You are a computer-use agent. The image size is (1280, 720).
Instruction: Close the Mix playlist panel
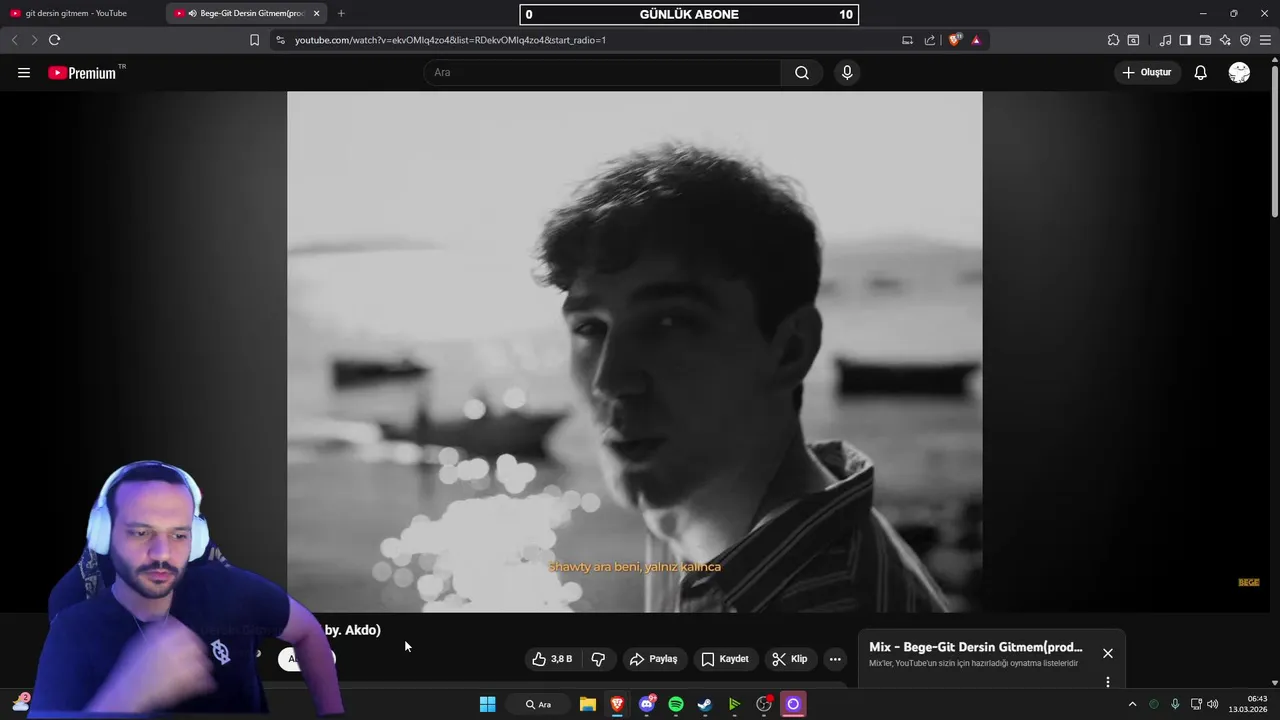point(1108,653)
